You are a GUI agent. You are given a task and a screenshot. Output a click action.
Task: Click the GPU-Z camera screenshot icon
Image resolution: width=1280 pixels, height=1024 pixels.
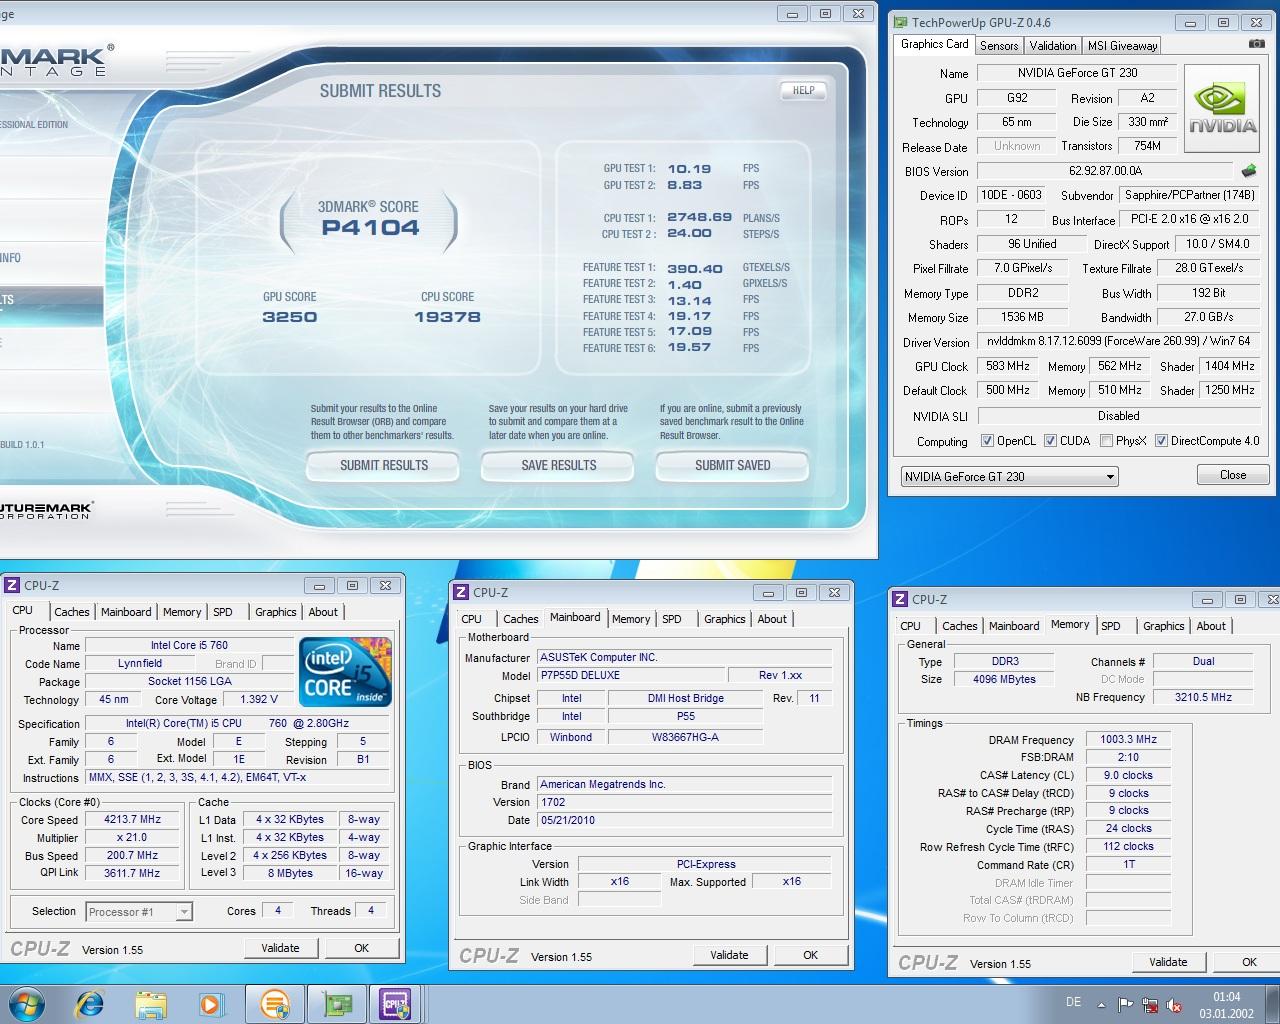click(1256, 44)
